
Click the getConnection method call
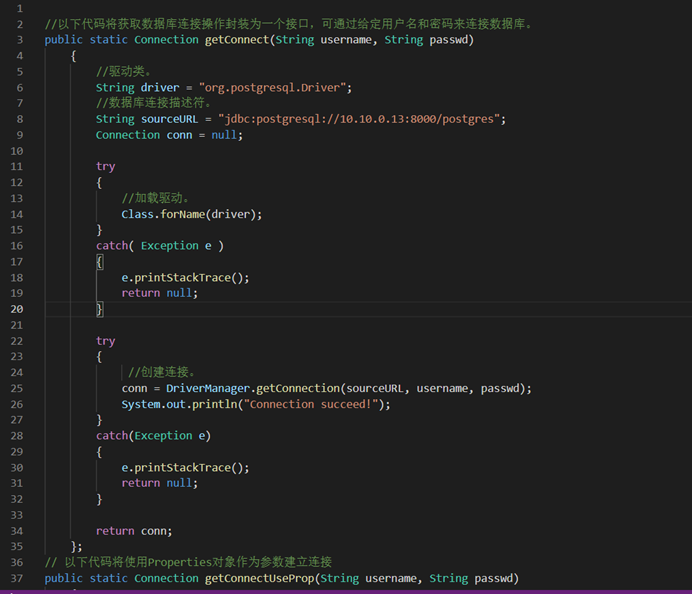(x=298, y=388)
